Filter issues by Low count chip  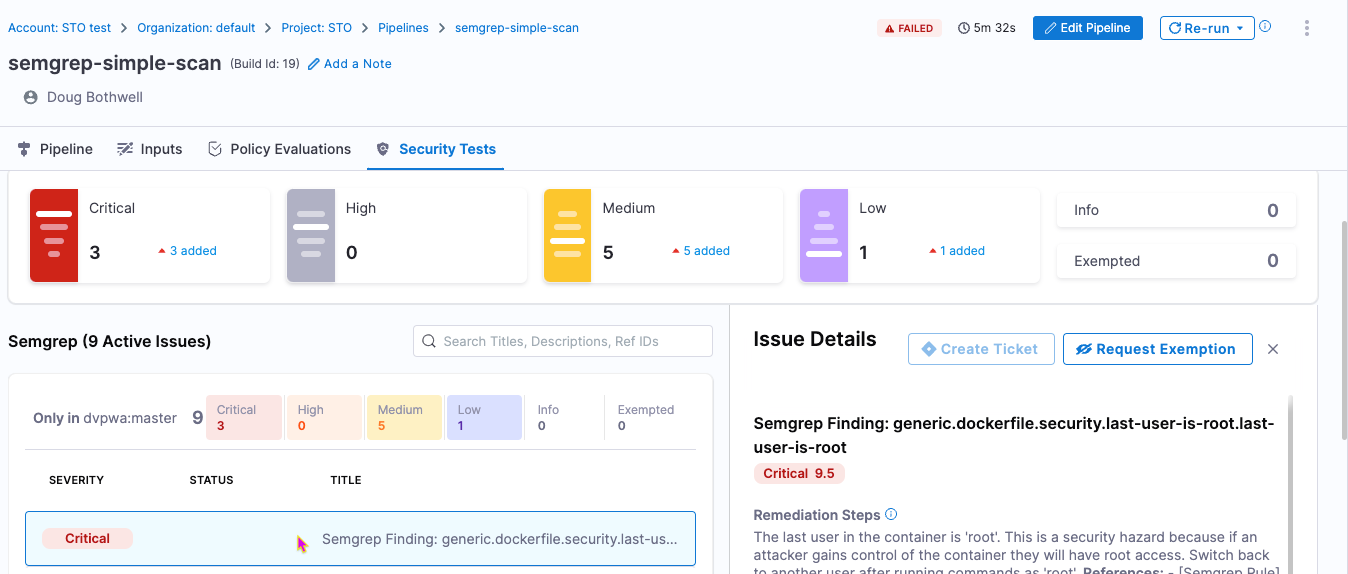coord(484,417)
